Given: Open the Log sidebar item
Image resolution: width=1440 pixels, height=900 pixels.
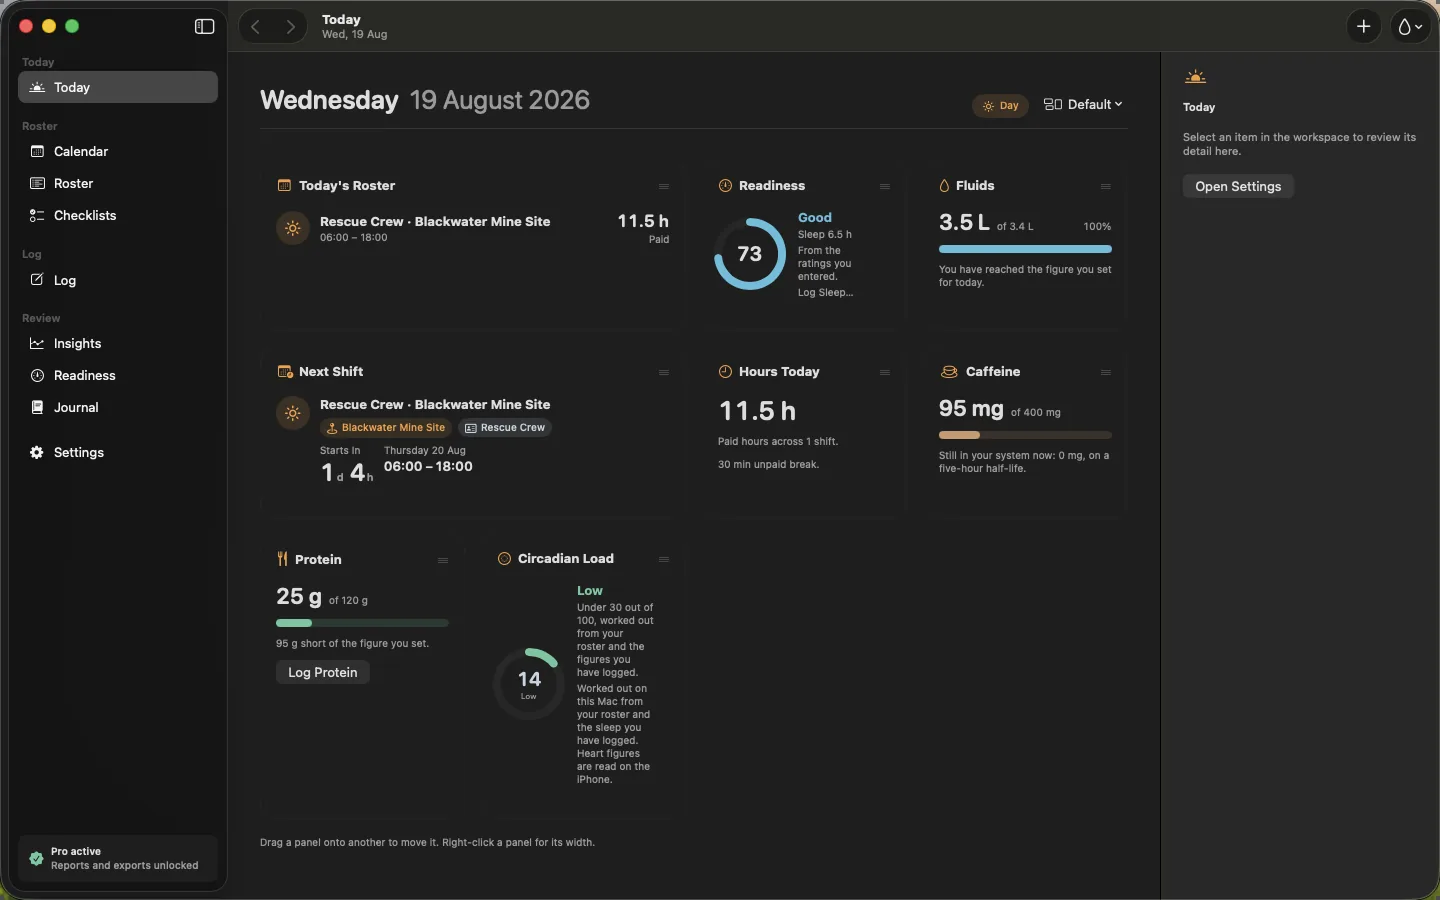Looking at the screenshot, I should click(118, 281).
